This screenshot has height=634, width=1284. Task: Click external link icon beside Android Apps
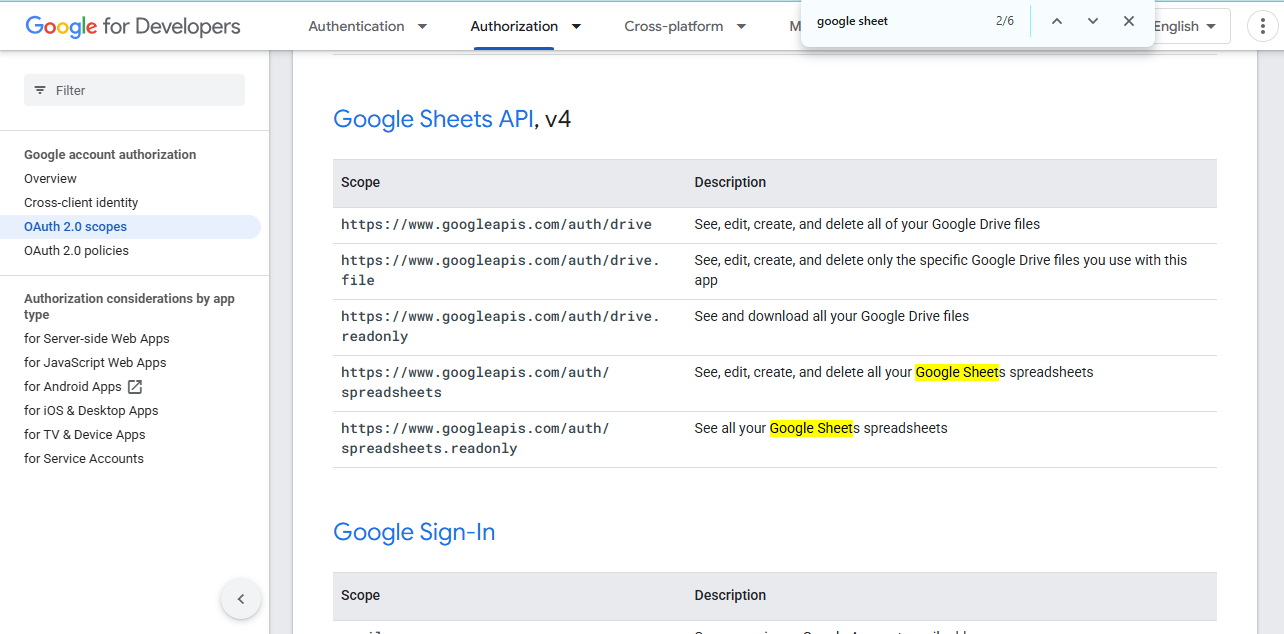[x=135, y=386]
